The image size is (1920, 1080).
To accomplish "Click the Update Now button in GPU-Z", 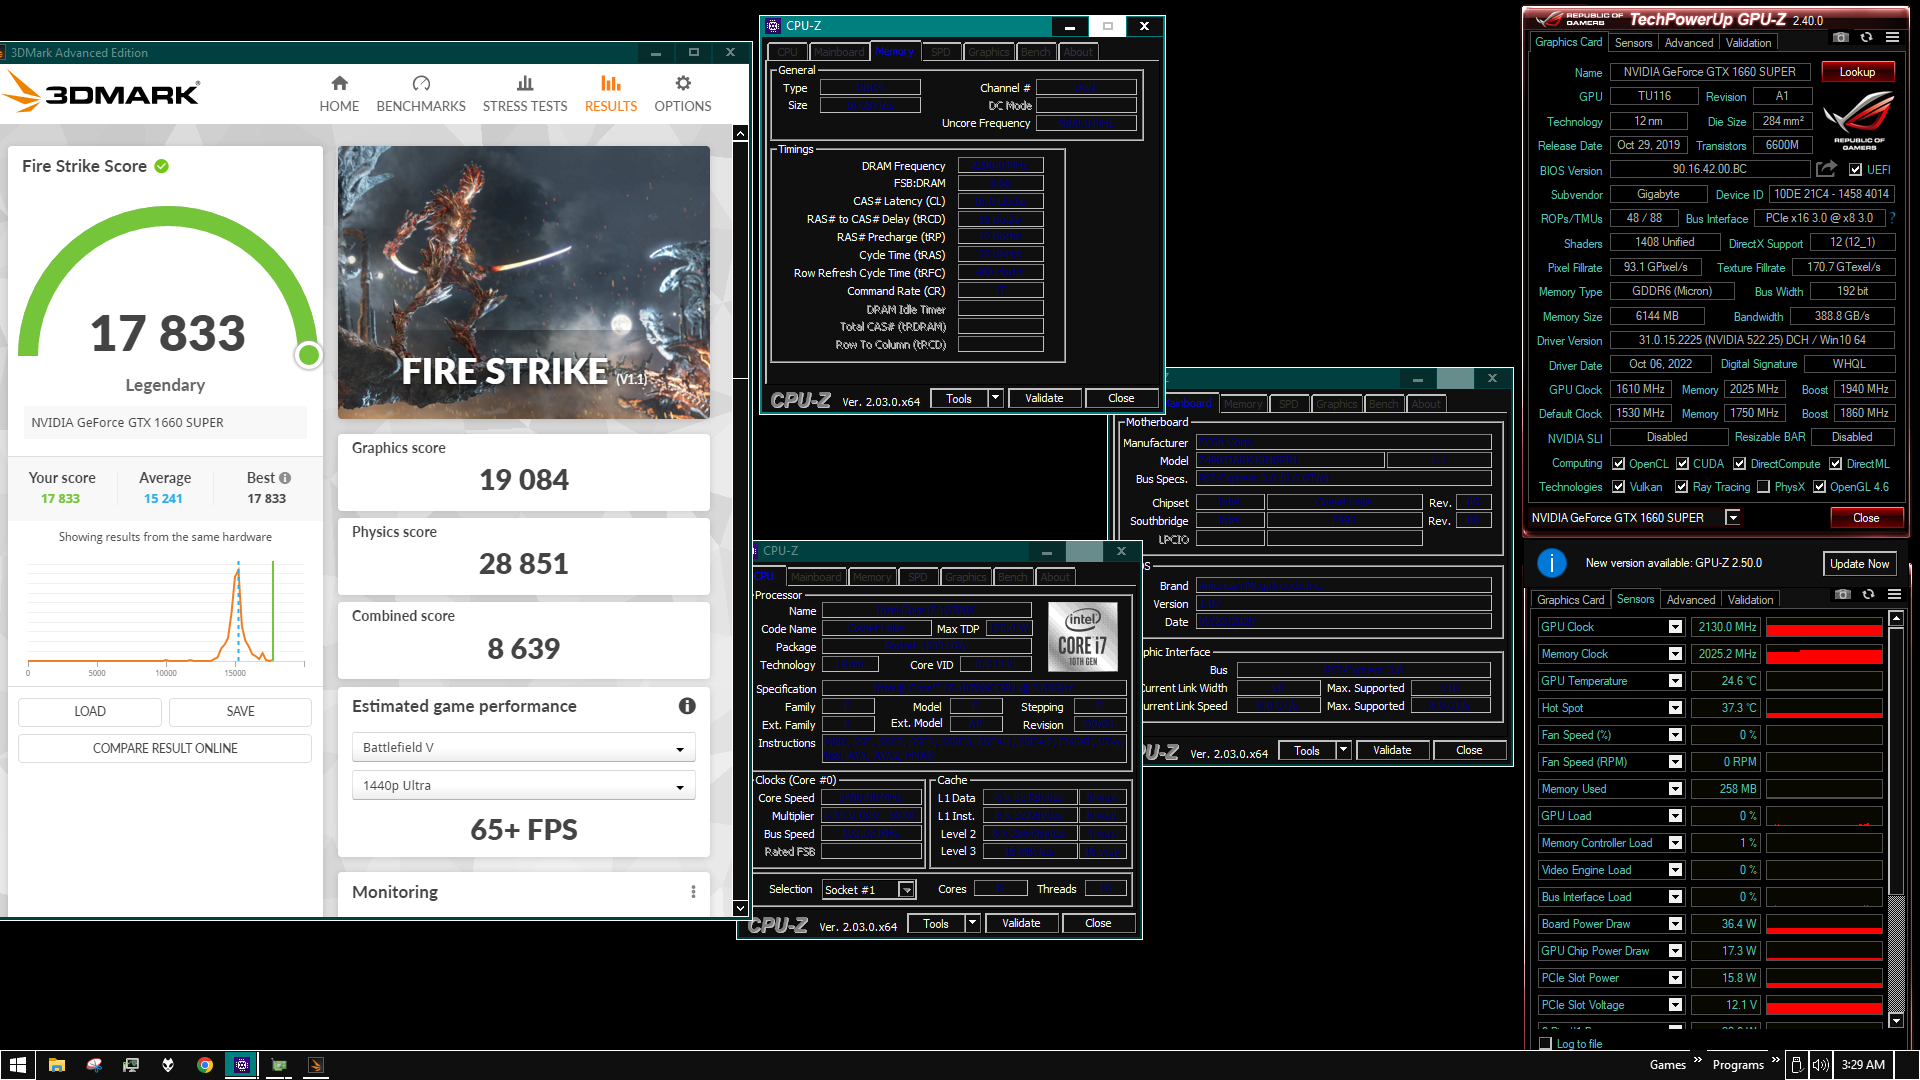I will click(1859, 564).
